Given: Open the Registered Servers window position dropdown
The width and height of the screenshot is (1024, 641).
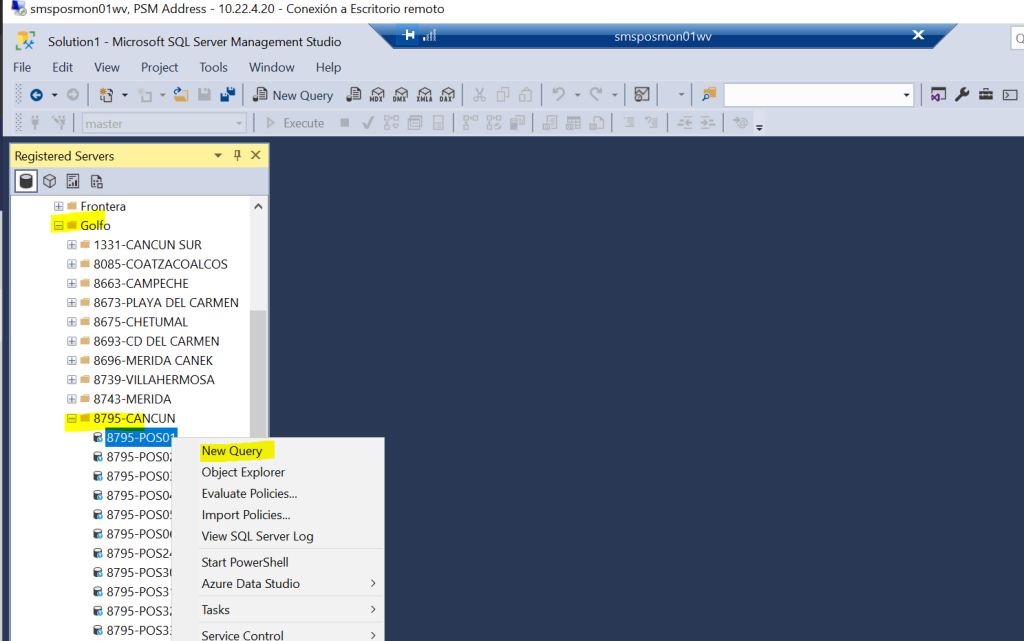Looking at the screenshot, I should point(218,155).
